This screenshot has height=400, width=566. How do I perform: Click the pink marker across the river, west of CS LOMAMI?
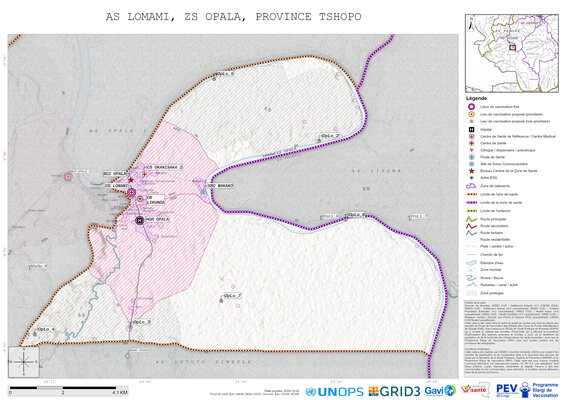pos(68,177)
